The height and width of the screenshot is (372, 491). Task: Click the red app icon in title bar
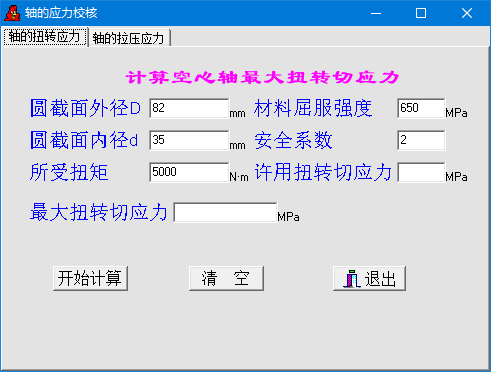pyautogui.click(x=12, y=13)
